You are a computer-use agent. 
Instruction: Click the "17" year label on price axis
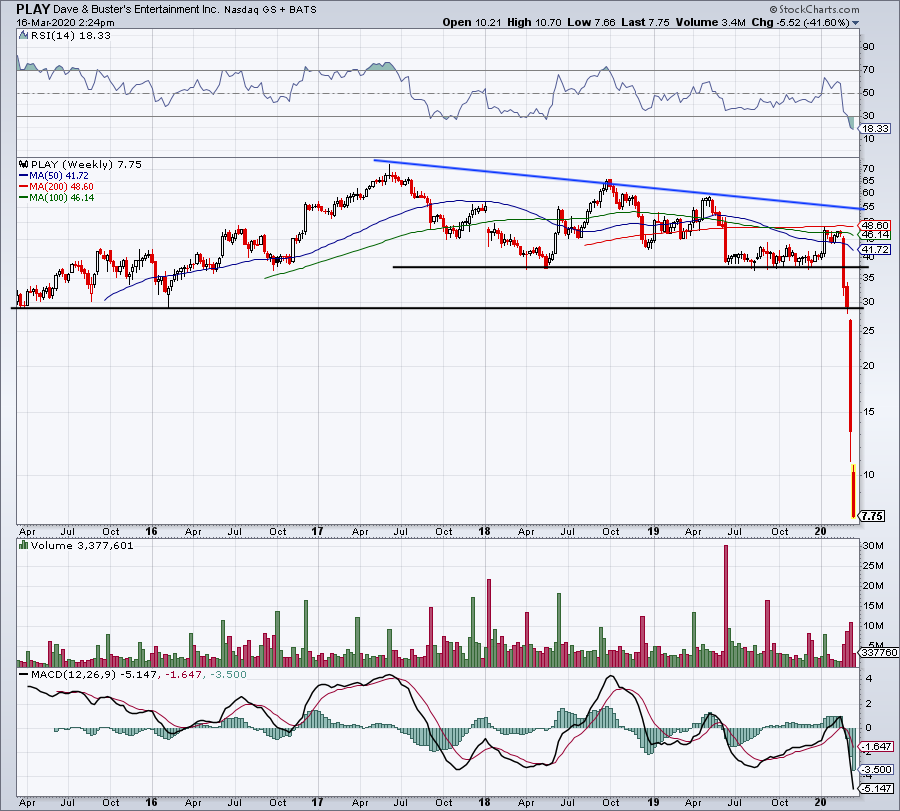coord(317,531)
